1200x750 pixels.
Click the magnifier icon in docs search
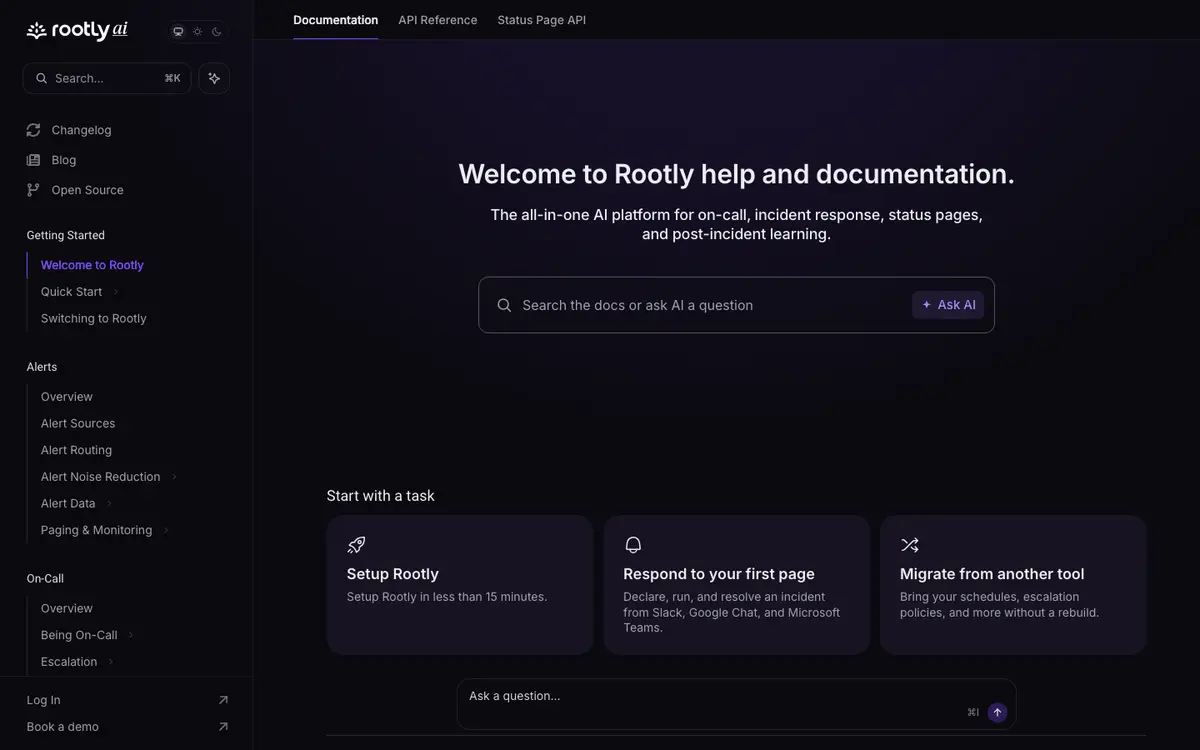tap(504, 305)
